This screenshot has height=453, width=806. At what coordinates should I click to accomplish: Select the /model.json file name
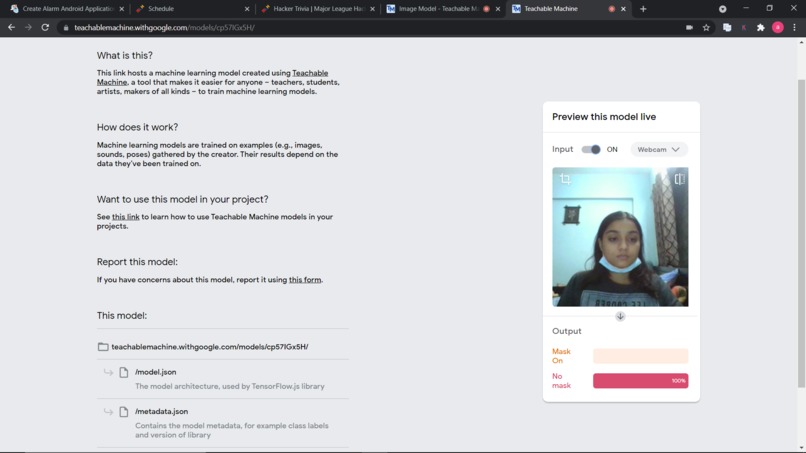(156, 372)
